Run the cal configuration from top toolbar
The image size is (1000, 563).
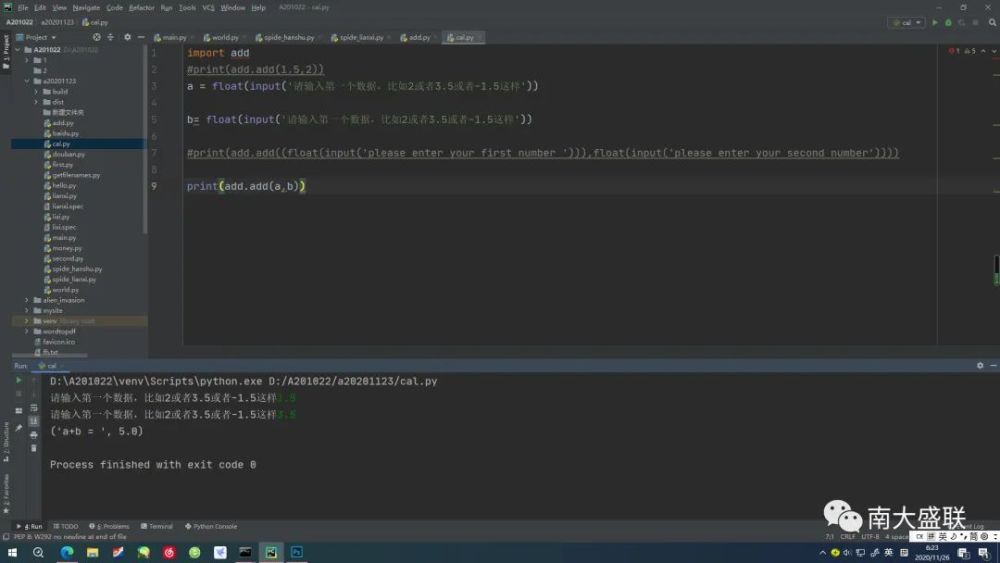[x=935, y=22]
